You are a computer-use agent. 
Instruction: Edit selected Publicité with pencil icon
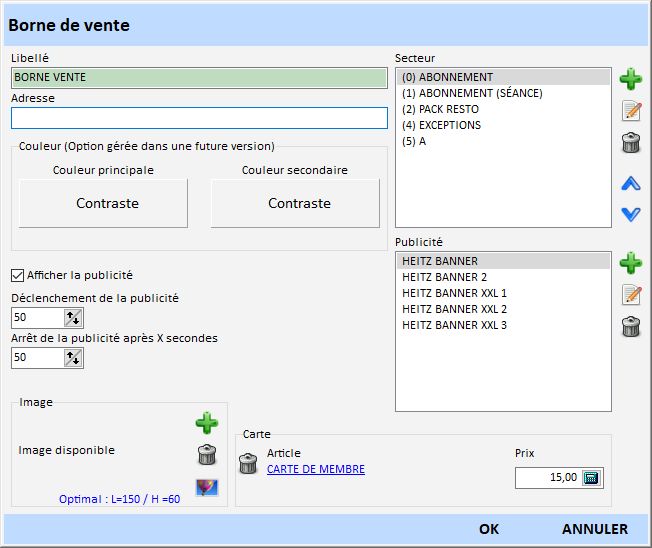[631, 295]
